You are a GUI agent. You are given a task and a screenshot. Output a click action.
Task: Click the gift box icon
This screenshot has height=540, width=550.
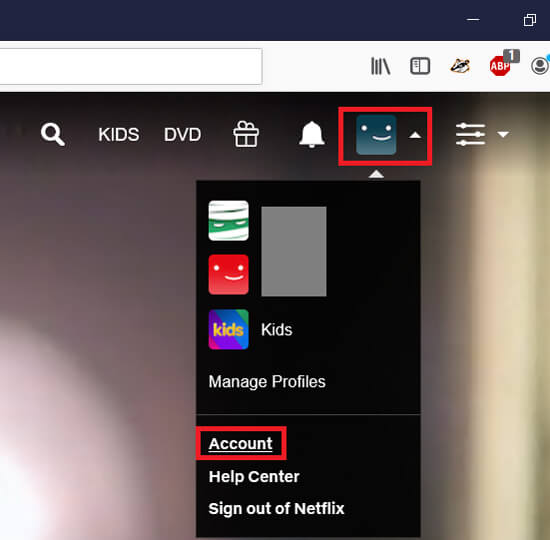(246, 134)
